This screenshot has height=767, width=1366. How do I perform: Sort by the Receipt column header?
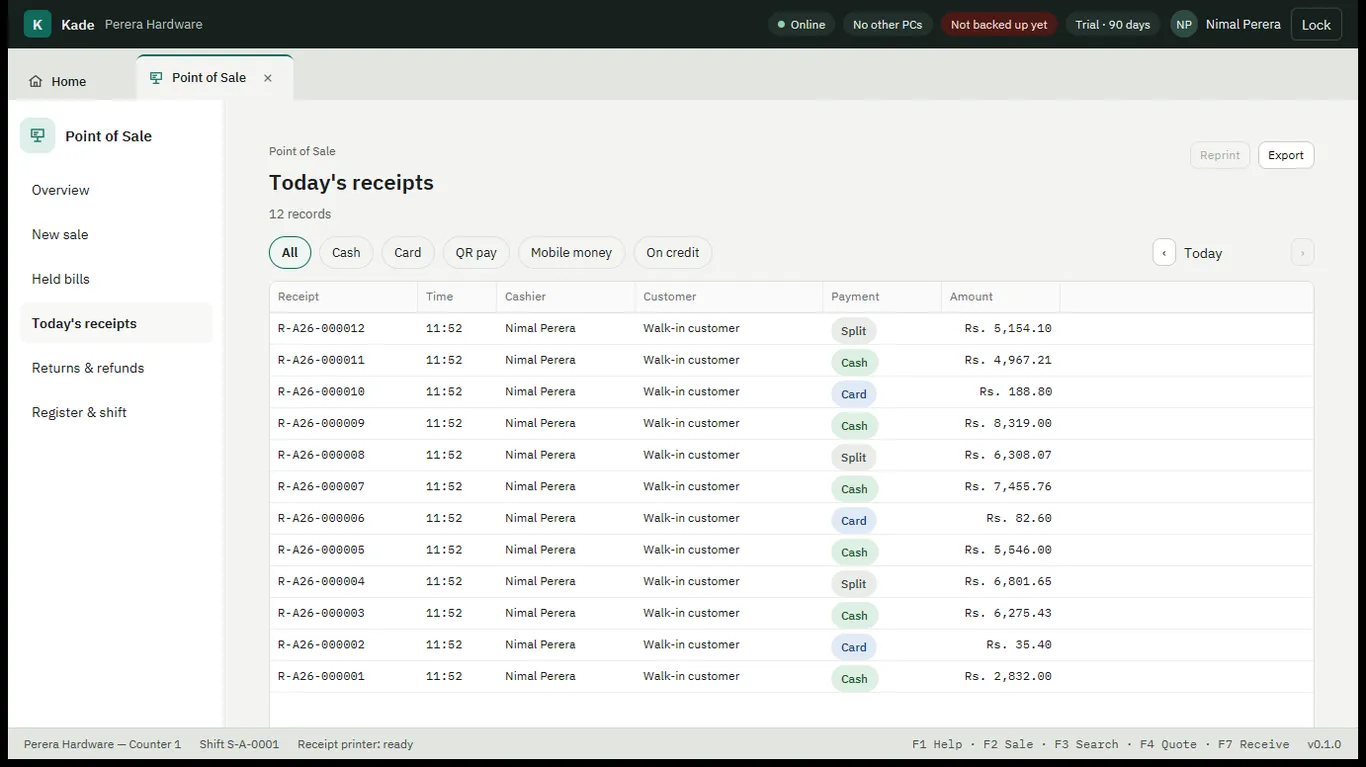(x=343, y=297)
